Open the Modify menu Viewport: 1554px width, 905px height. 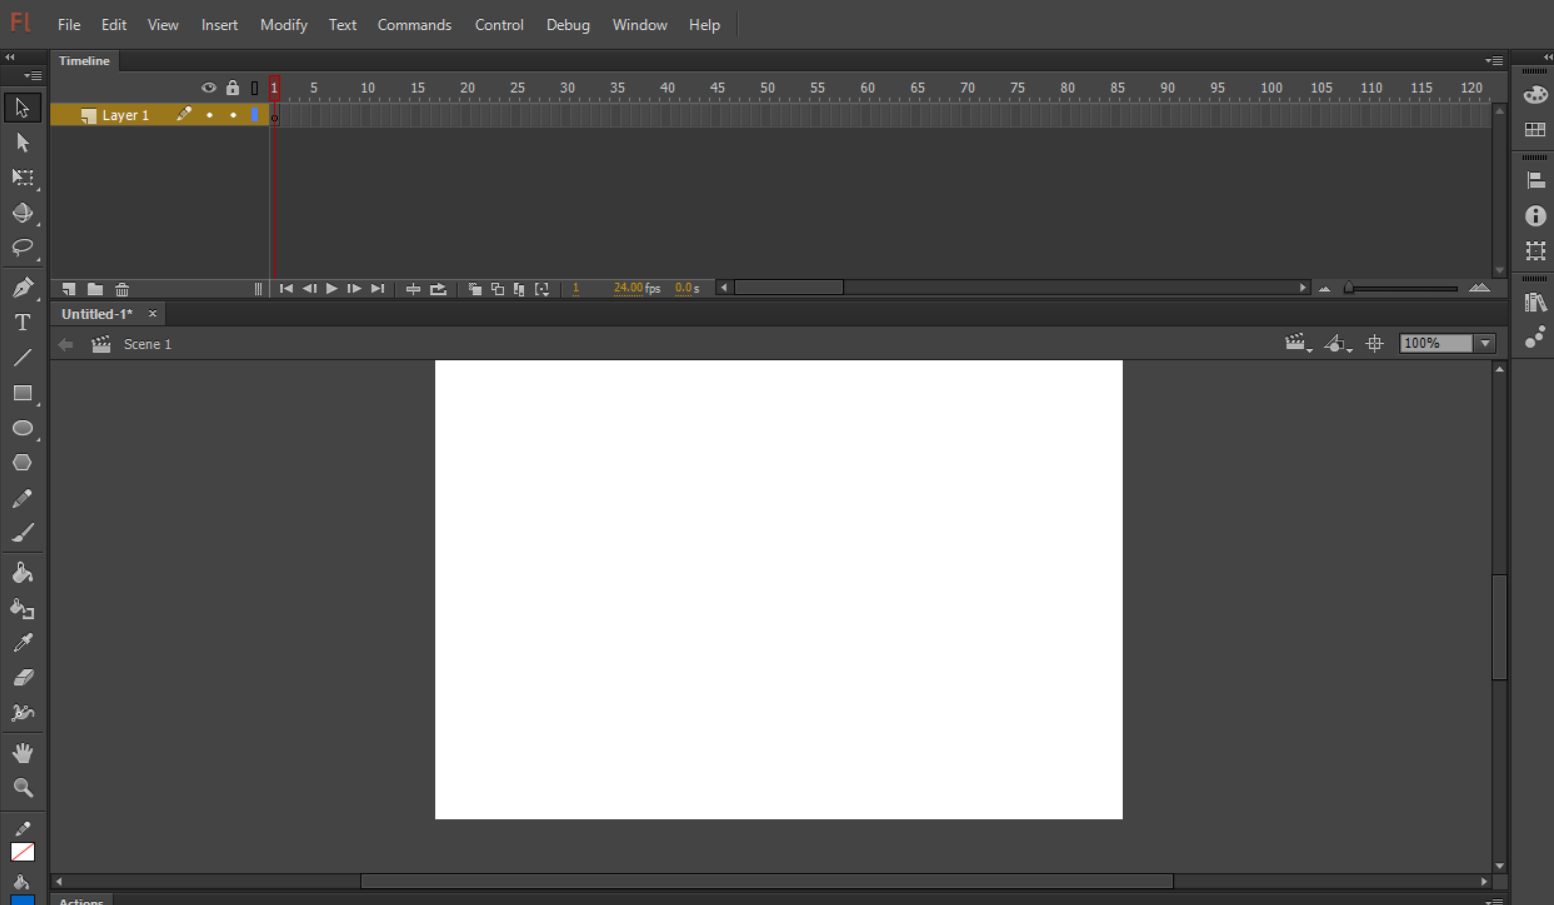point(283,25)
